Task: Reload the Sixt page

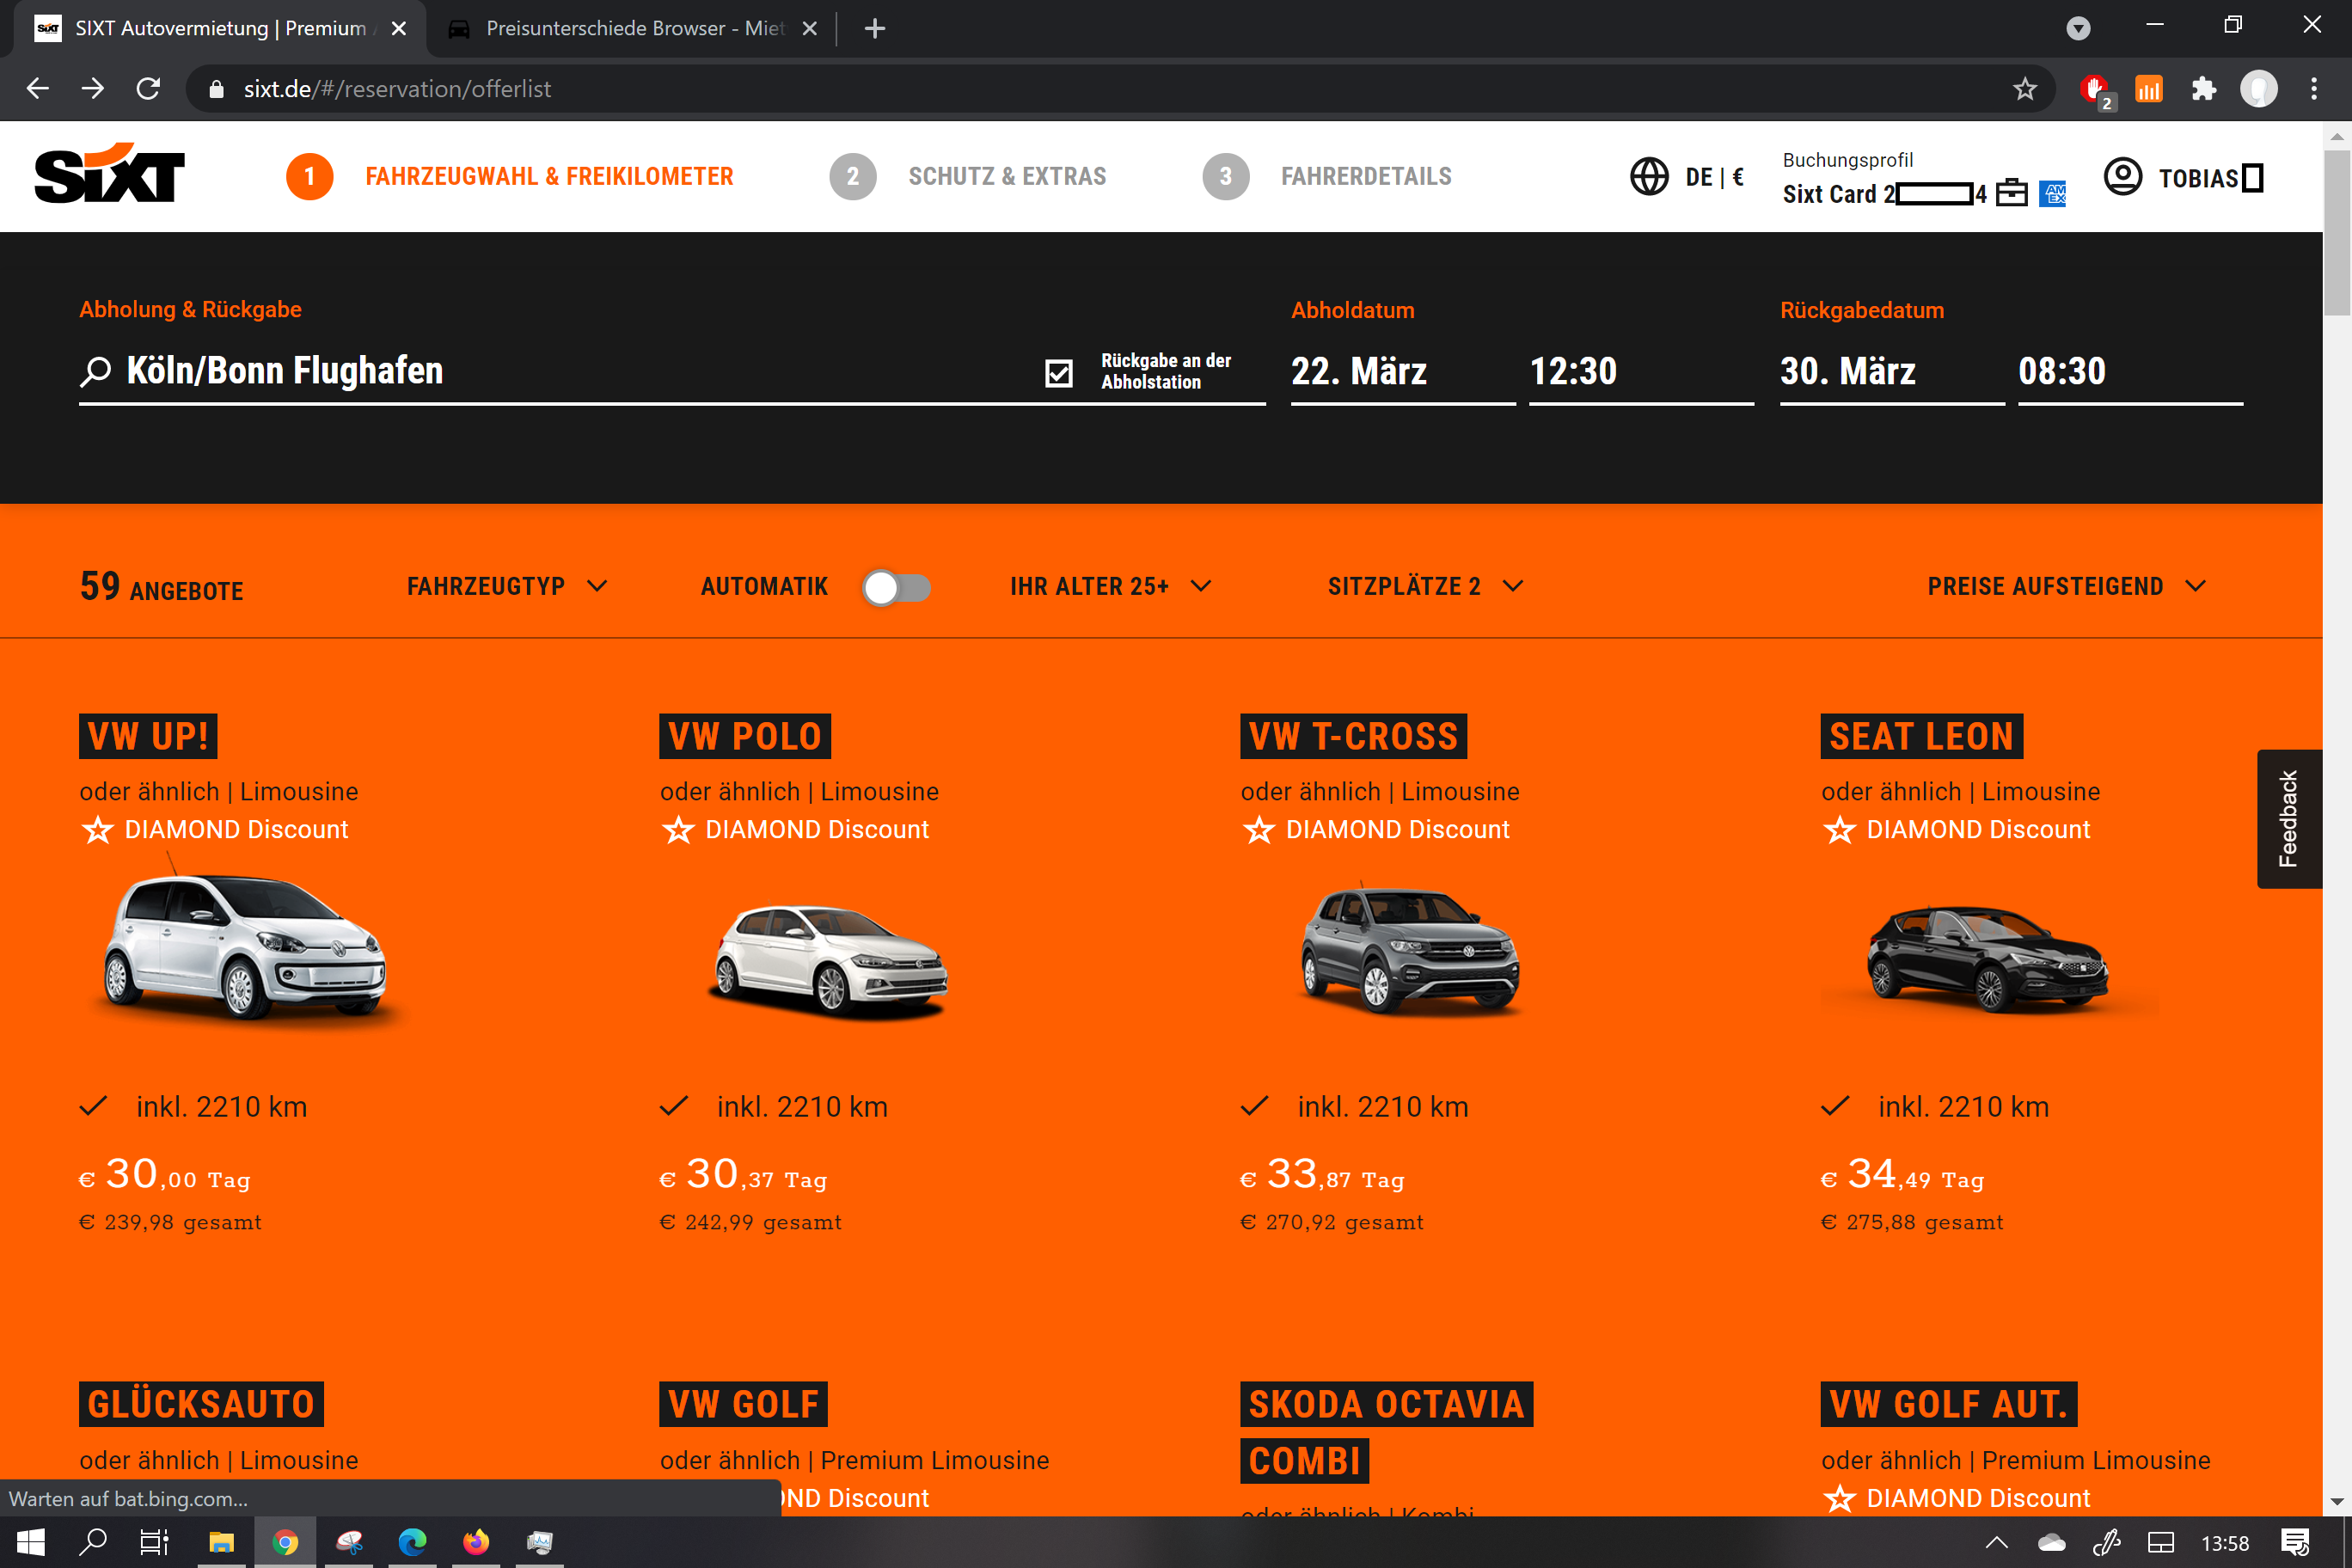Action: 148,89
